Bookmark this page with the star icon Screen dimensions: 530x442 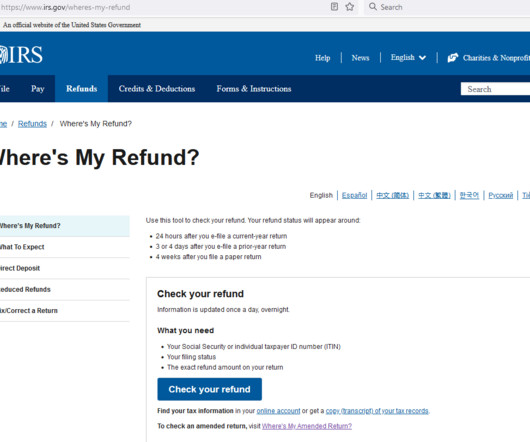(350, 7)
